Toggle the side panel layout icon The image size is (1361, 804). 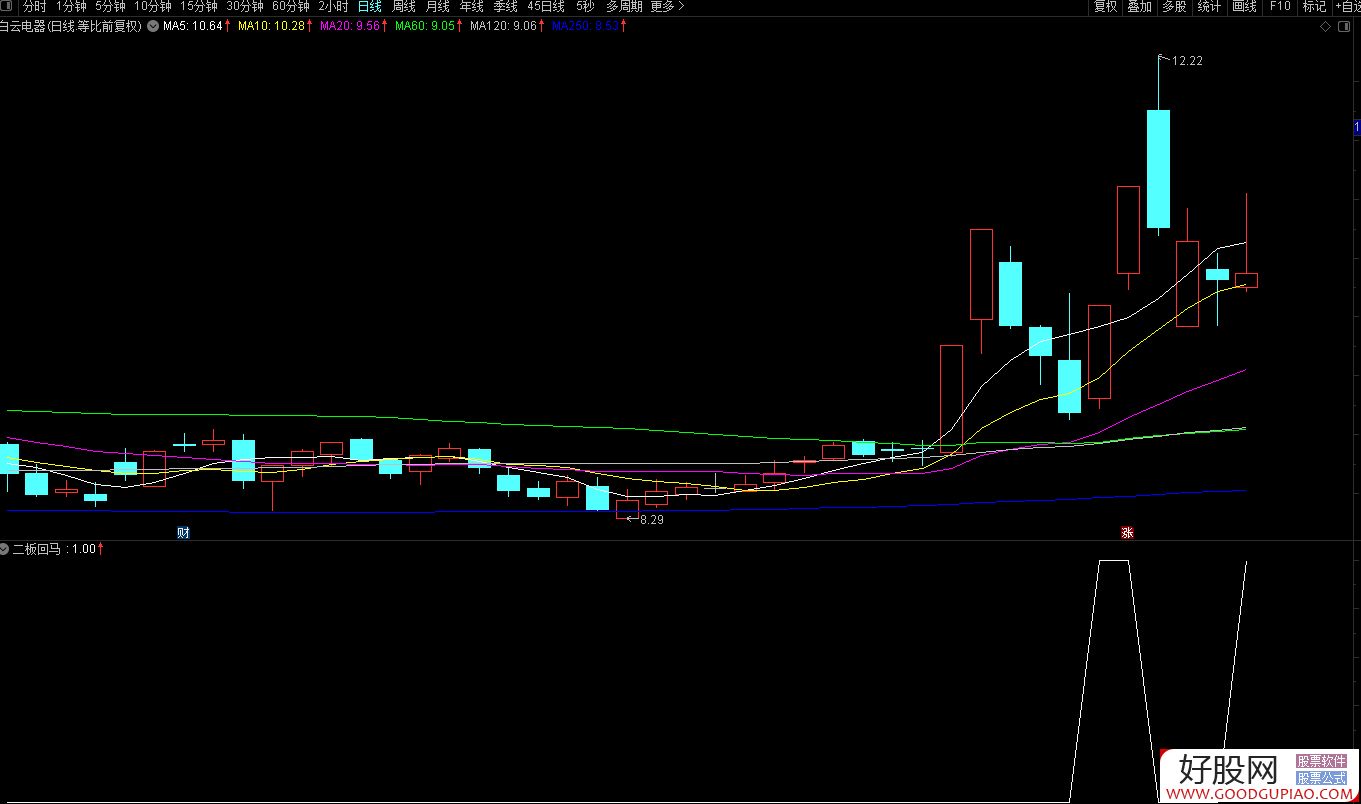(x=1346, y=27)
